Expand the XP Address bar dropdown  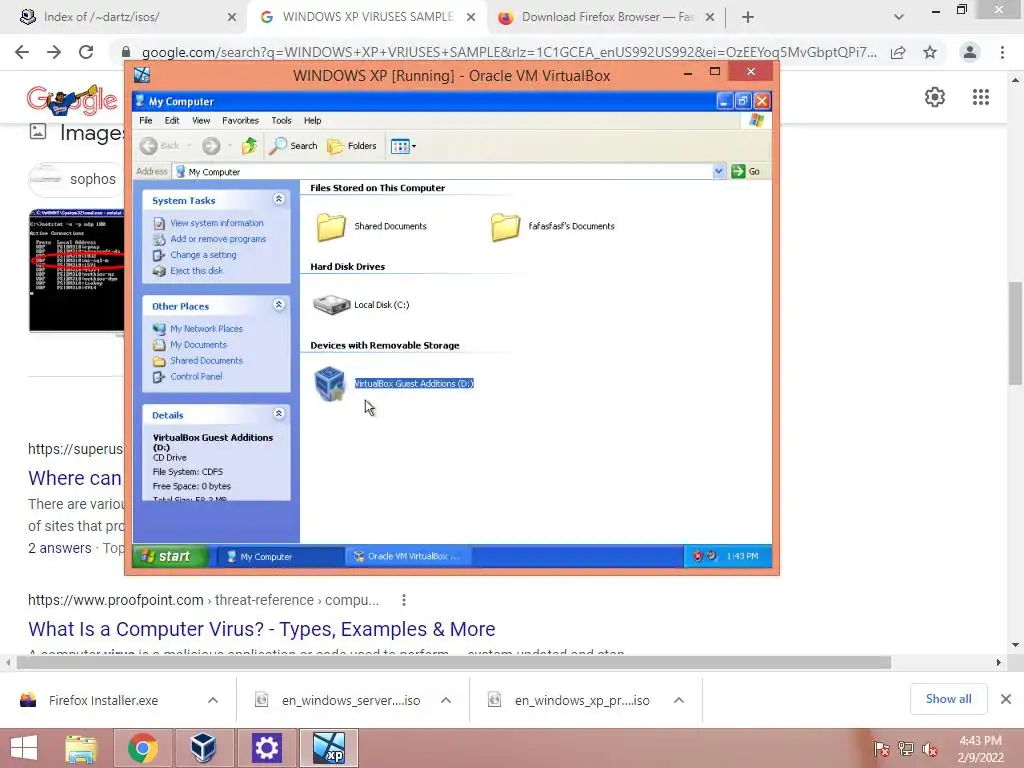[x=718, y=172]
